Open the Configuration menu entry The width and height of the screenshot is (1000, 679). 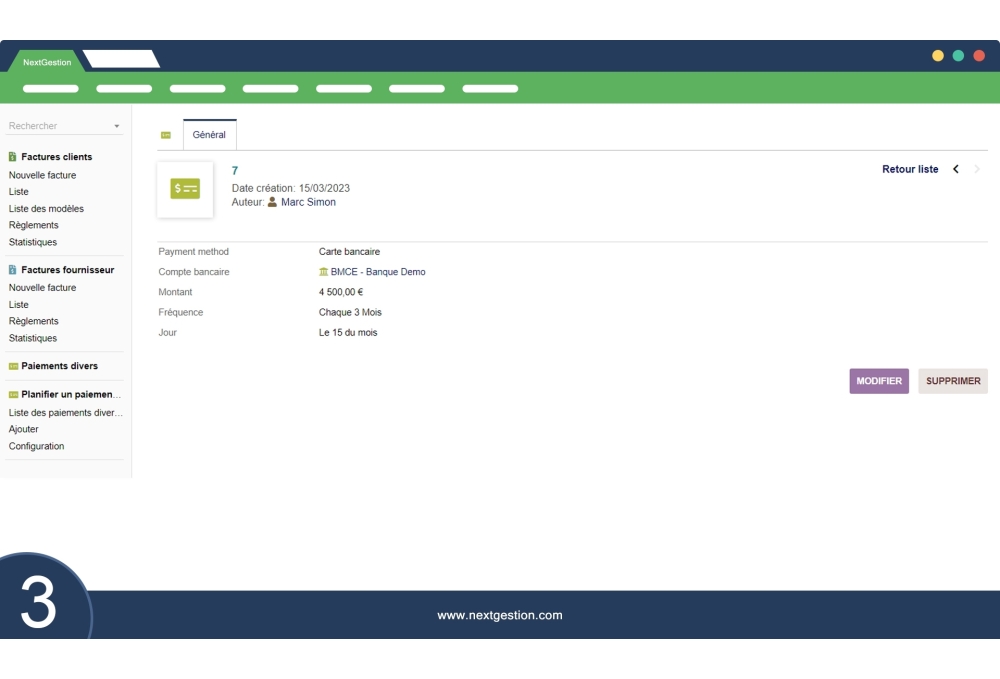click(36, 446)
